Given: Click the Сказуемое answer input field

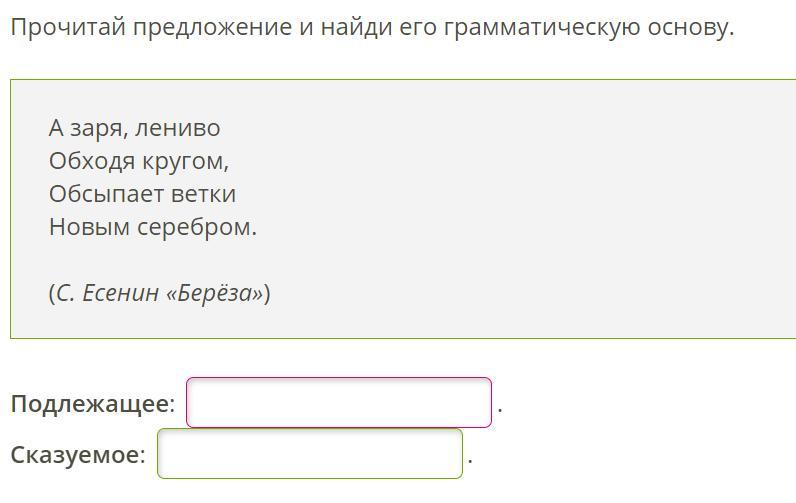Looking at the screenshot, I should click(x=310, y=454).
